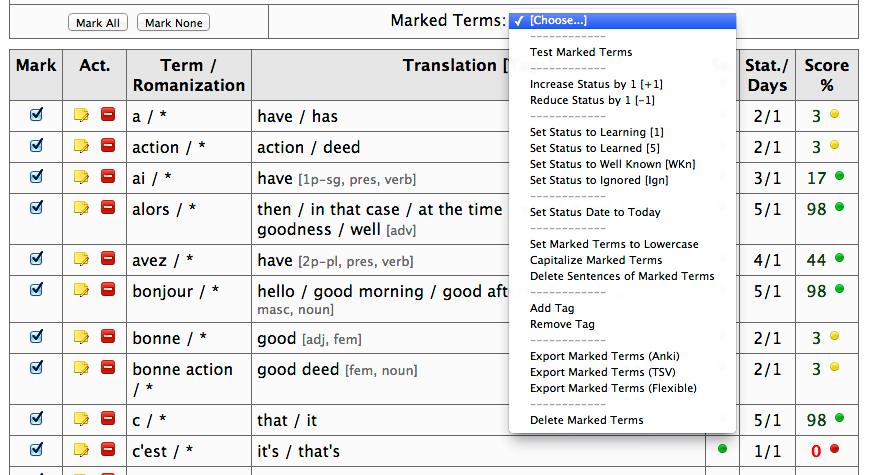Click the edit note icon for 'alors'
The height and width of the screenshot is (475, 873).
(82, 209)
